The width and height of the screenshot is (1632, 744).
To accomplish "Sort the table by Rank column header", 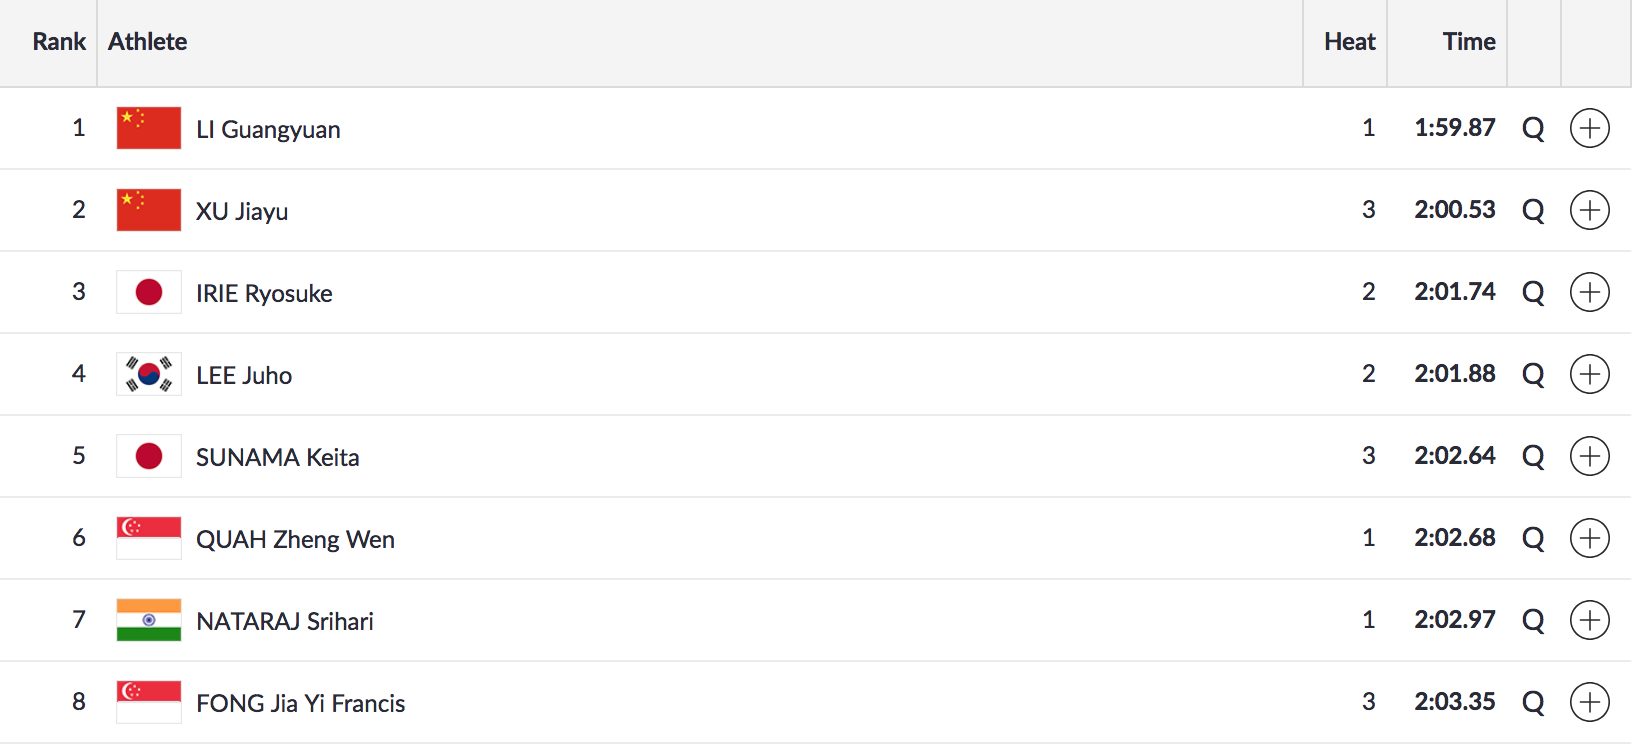I will click(x=59, y=42).
